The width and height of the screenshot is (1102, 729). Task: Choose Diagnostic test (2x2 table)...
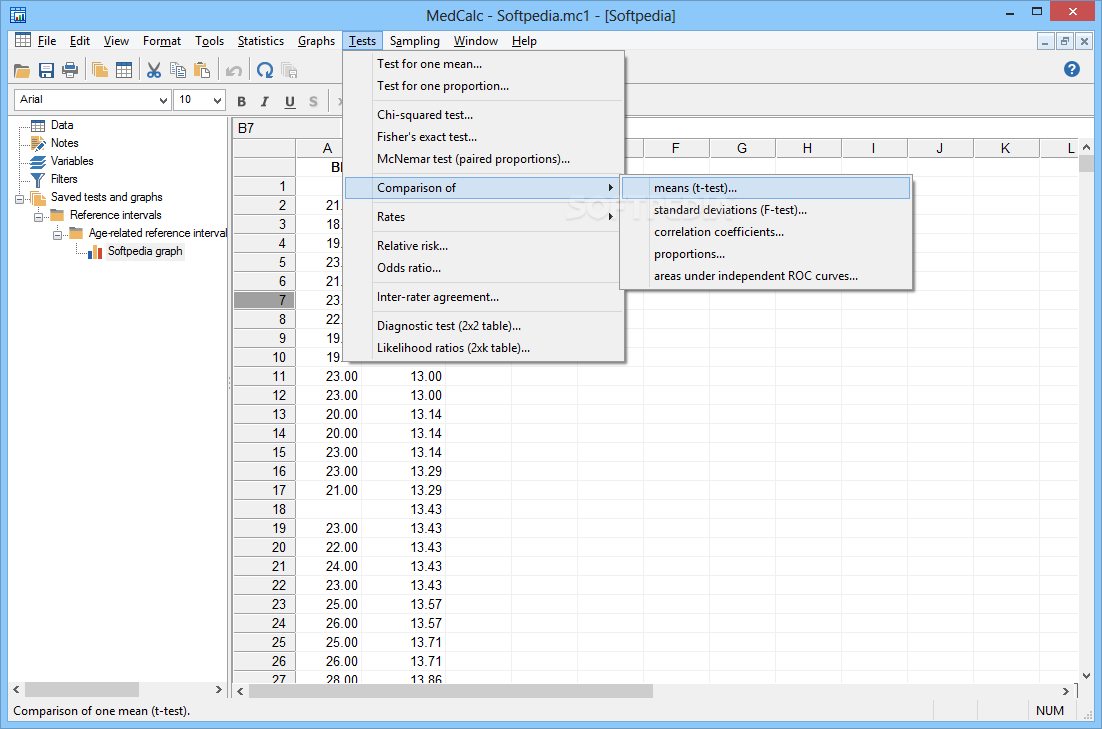(x=484, y=325)
